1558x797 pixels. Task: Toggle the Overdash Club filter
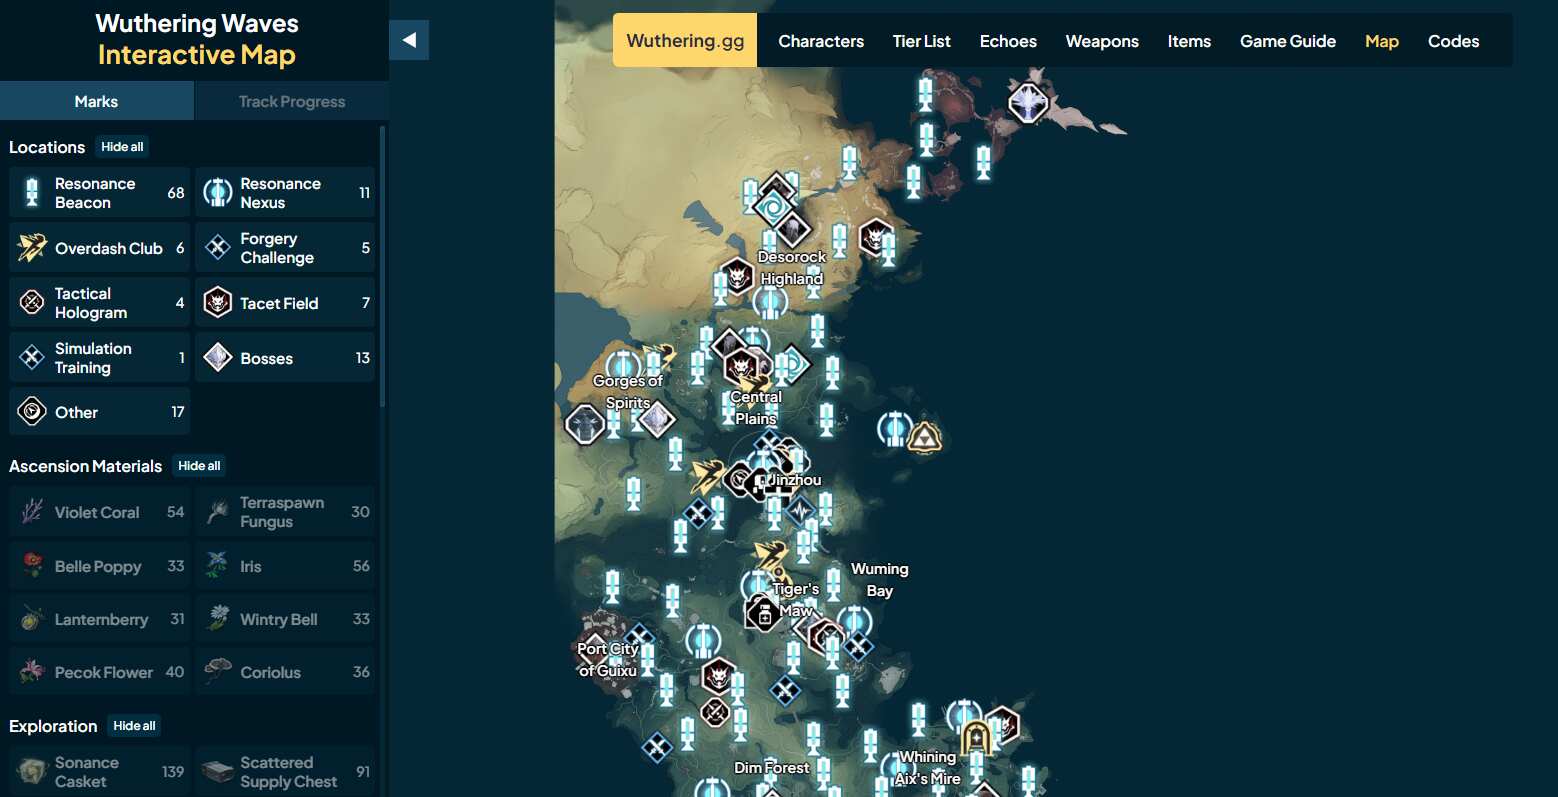99,248
